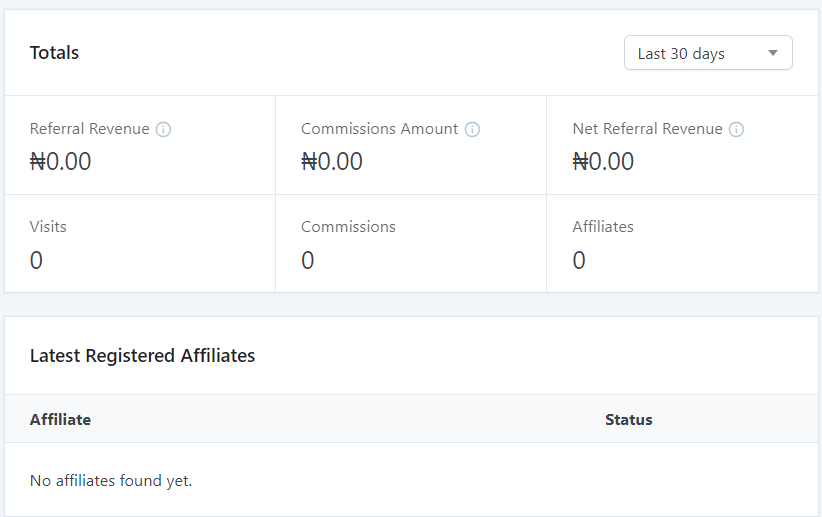Click the Affiliates total count of 0
The image size is (822, 517).
pyautogui.click(x=579, y=260)
